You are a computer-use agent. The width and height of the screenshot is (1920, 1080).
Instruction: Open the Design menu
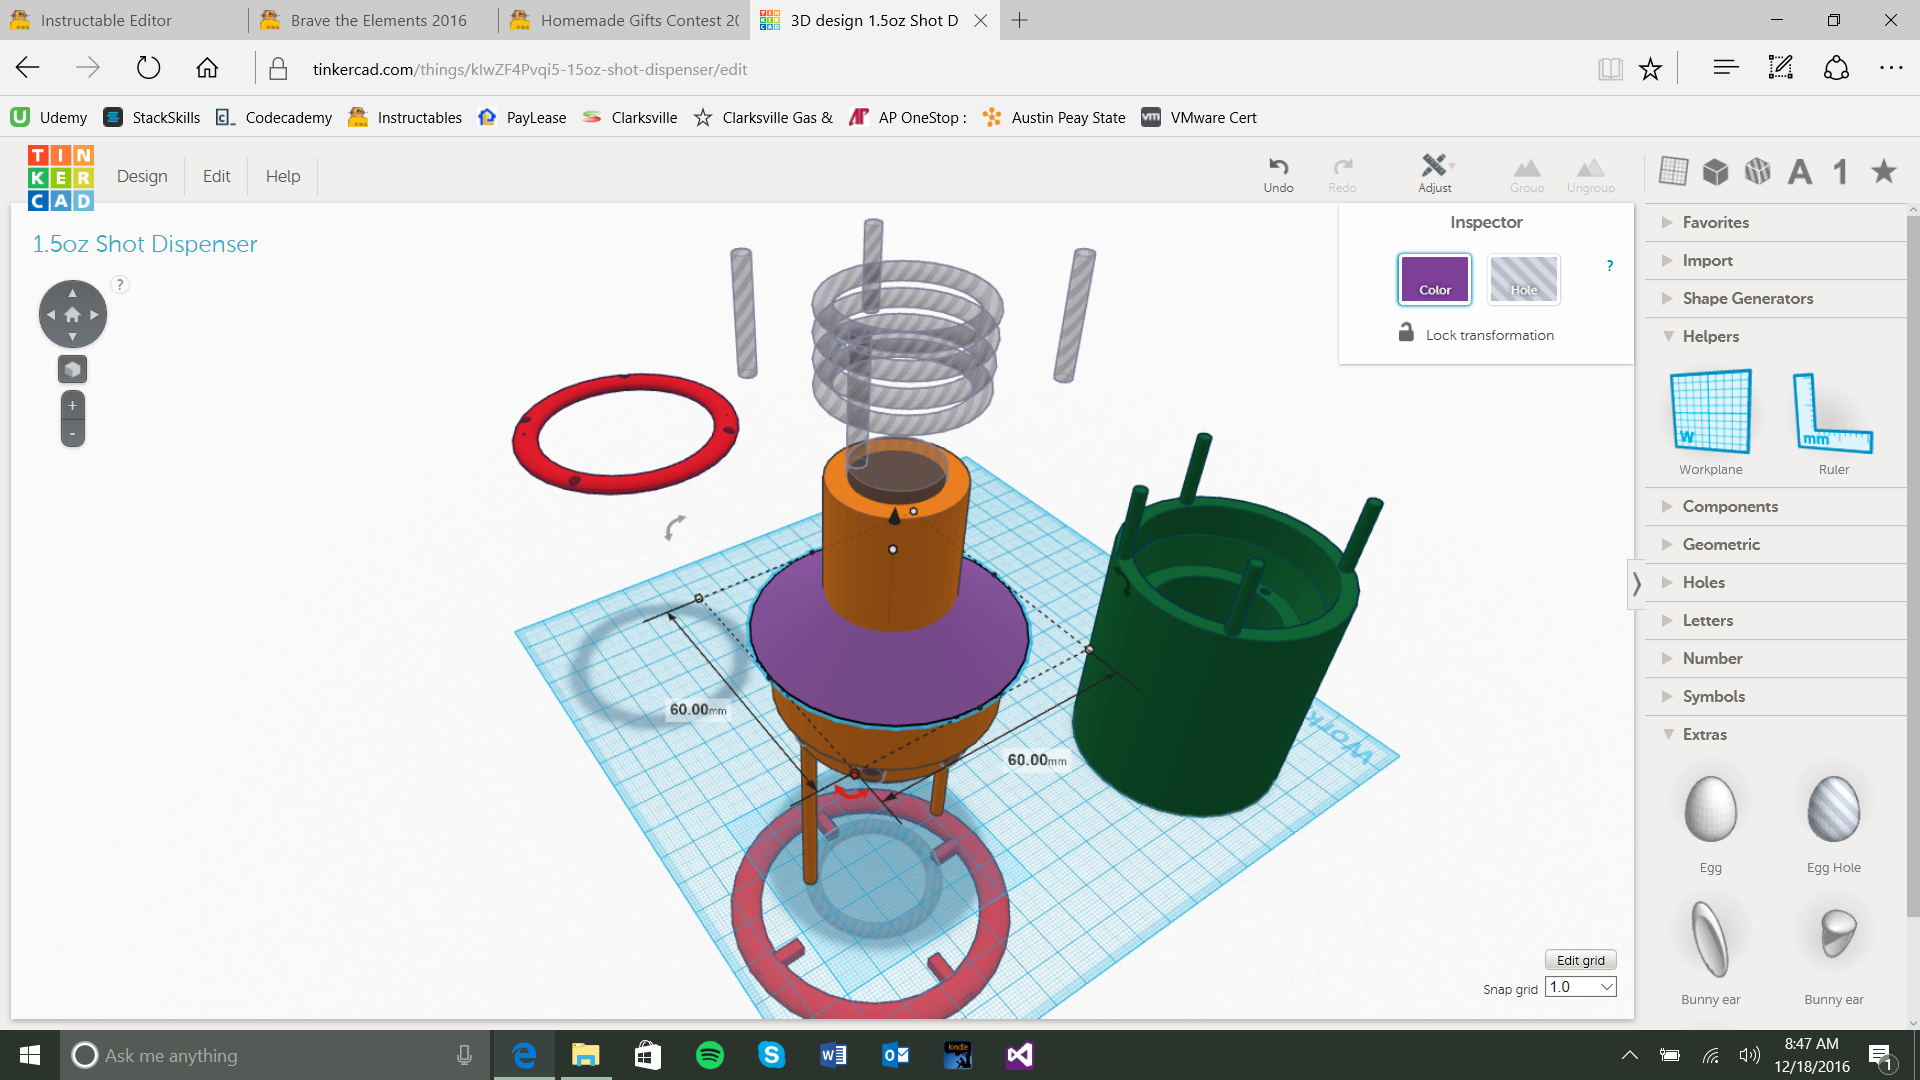(142, 176)
